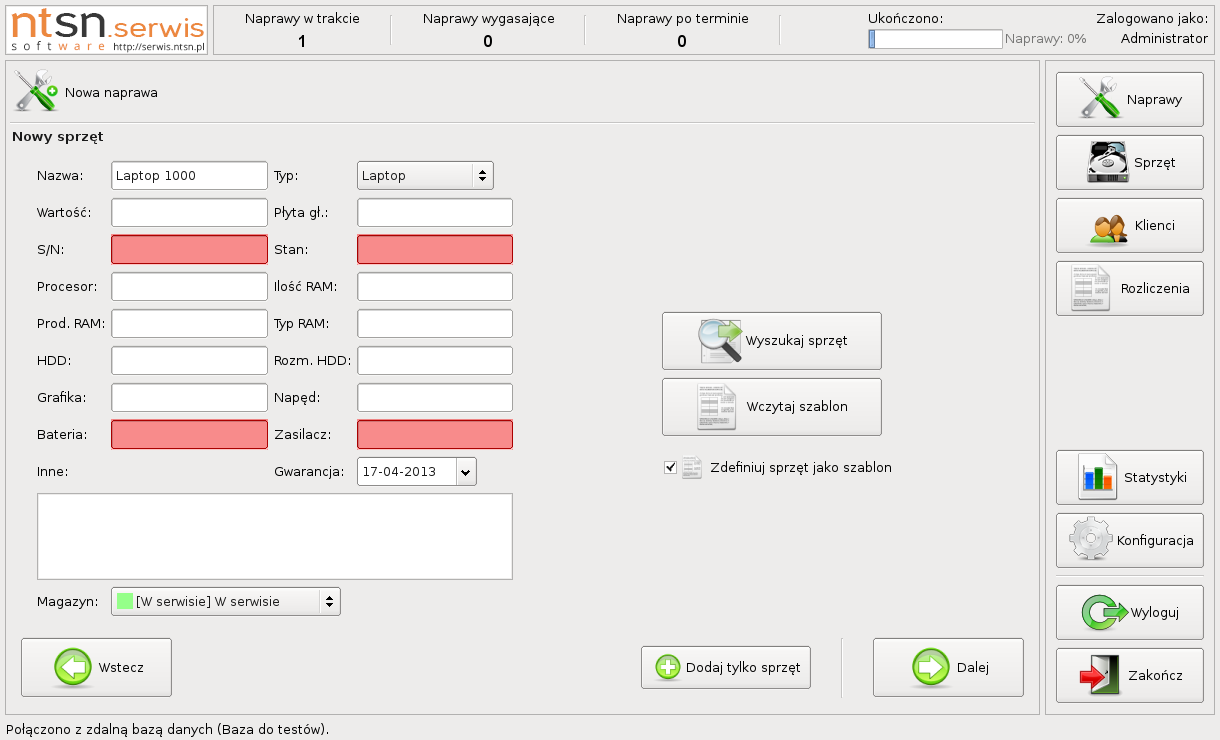Open Statystyki bar chart icon
Image resolution: width=1220 pixels, height=740 pixels.
[1129, 477]
